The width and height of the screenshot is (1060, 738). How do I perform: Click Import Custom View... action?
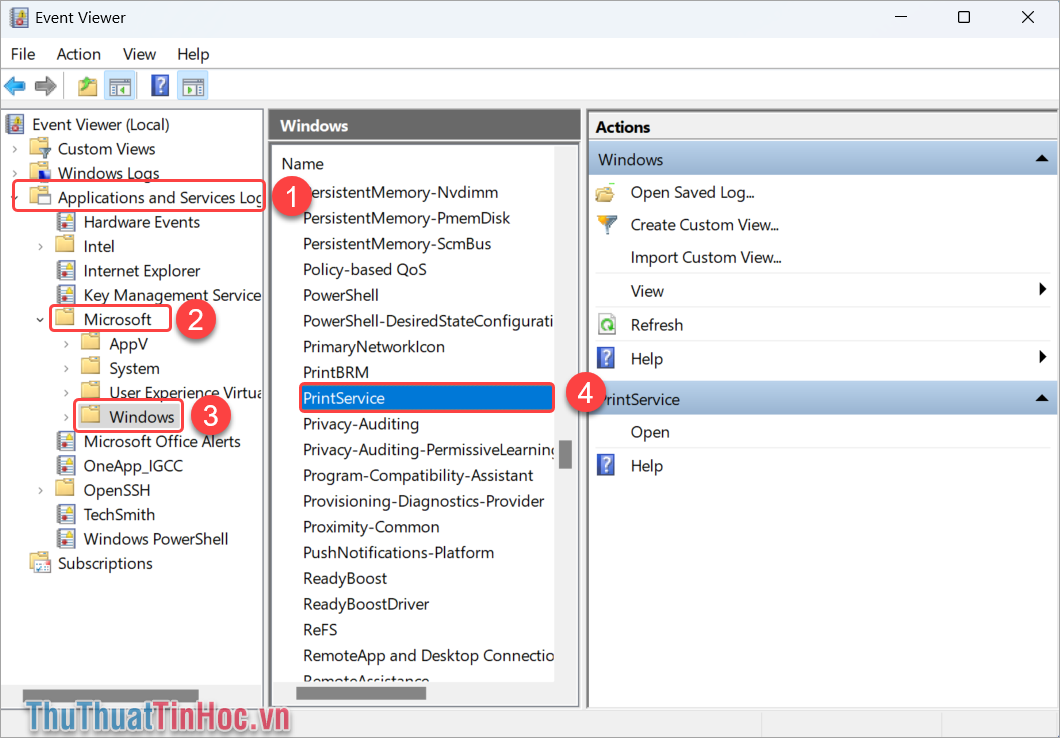tap(706, 257)
